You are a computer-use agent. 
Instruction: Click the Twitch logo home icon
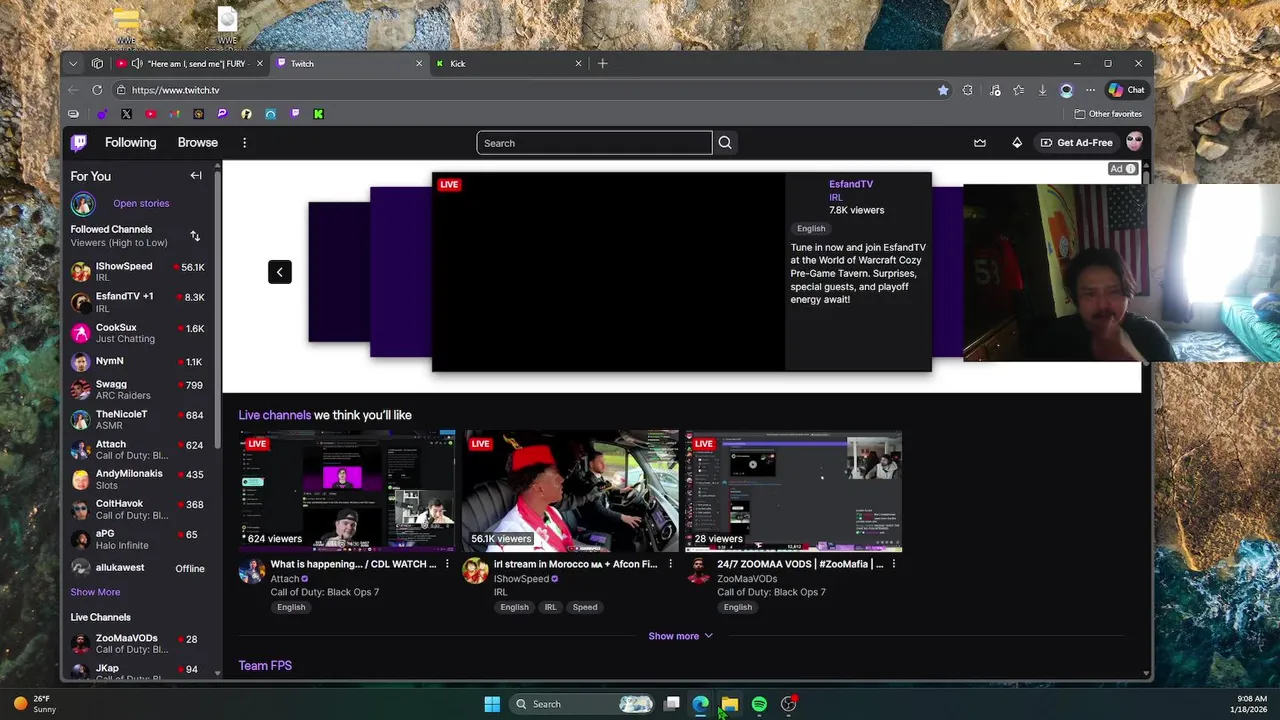point(79,143)
